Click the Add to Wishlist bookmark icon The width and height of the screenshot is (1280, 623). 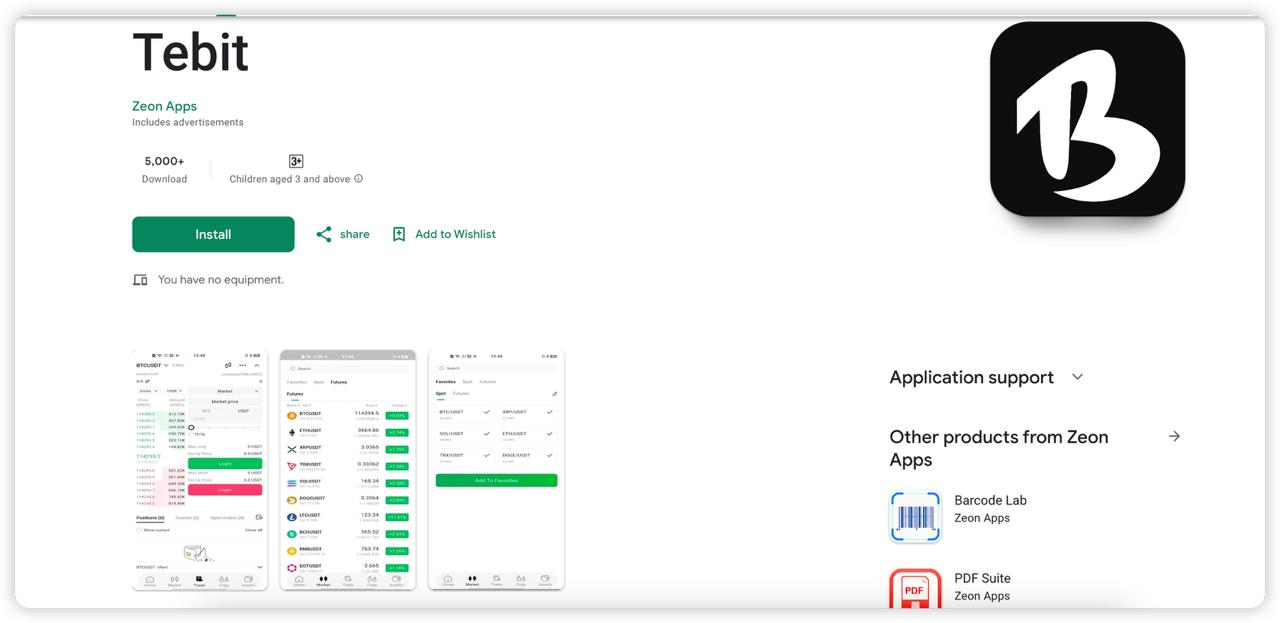click(399, 234)
